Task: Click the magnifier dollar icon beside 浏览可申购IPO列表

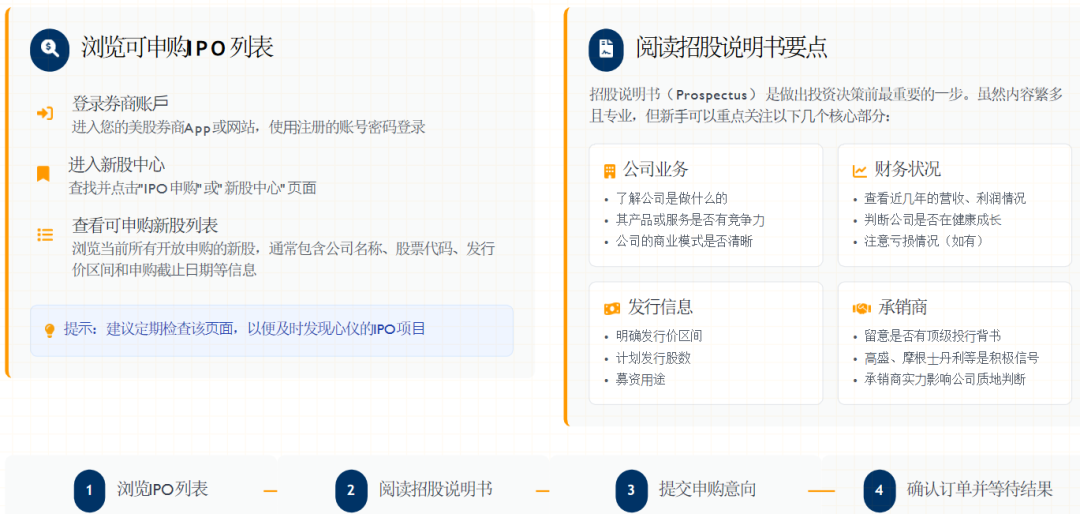Action: click(50, 49)
